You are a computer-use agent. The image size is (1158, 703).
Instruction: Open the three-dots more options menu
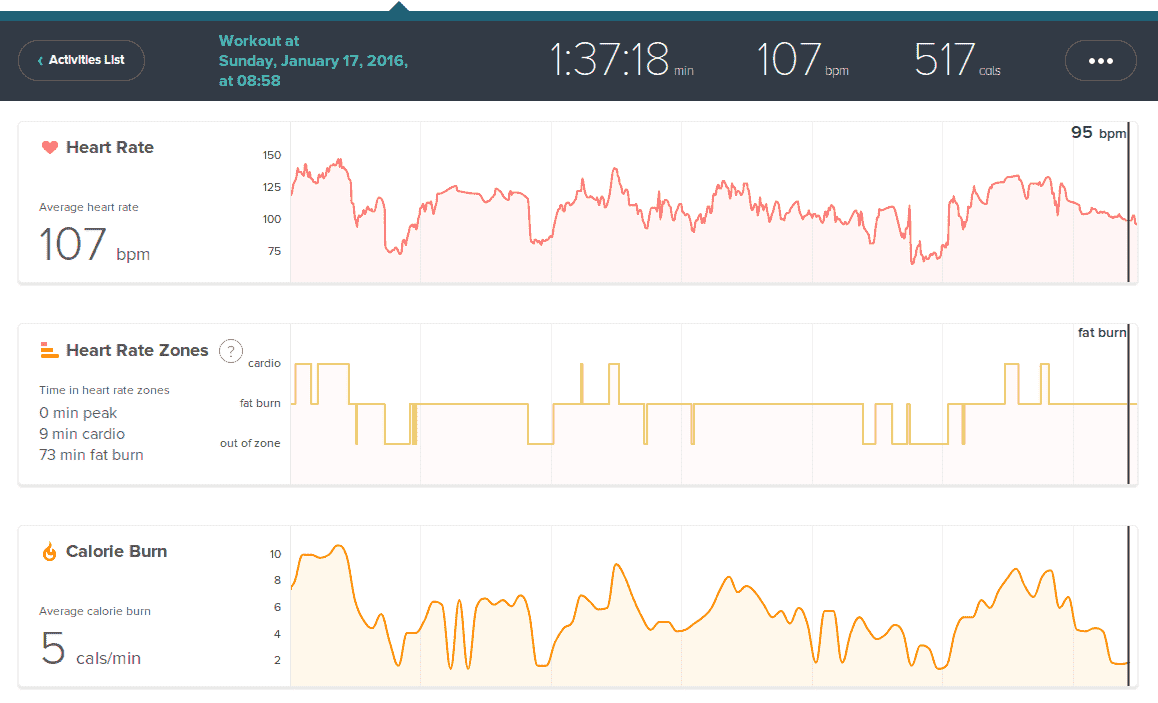(x=1100, y=60)
